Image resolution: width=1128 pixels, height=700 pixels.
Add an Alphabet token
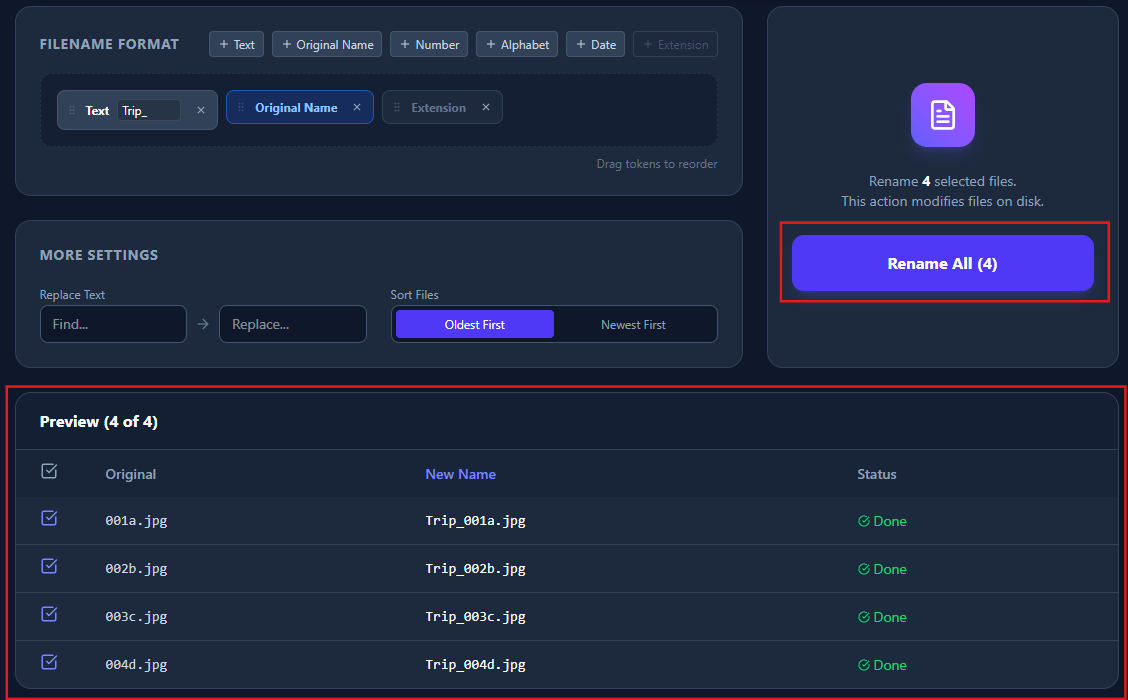(517, 45)
